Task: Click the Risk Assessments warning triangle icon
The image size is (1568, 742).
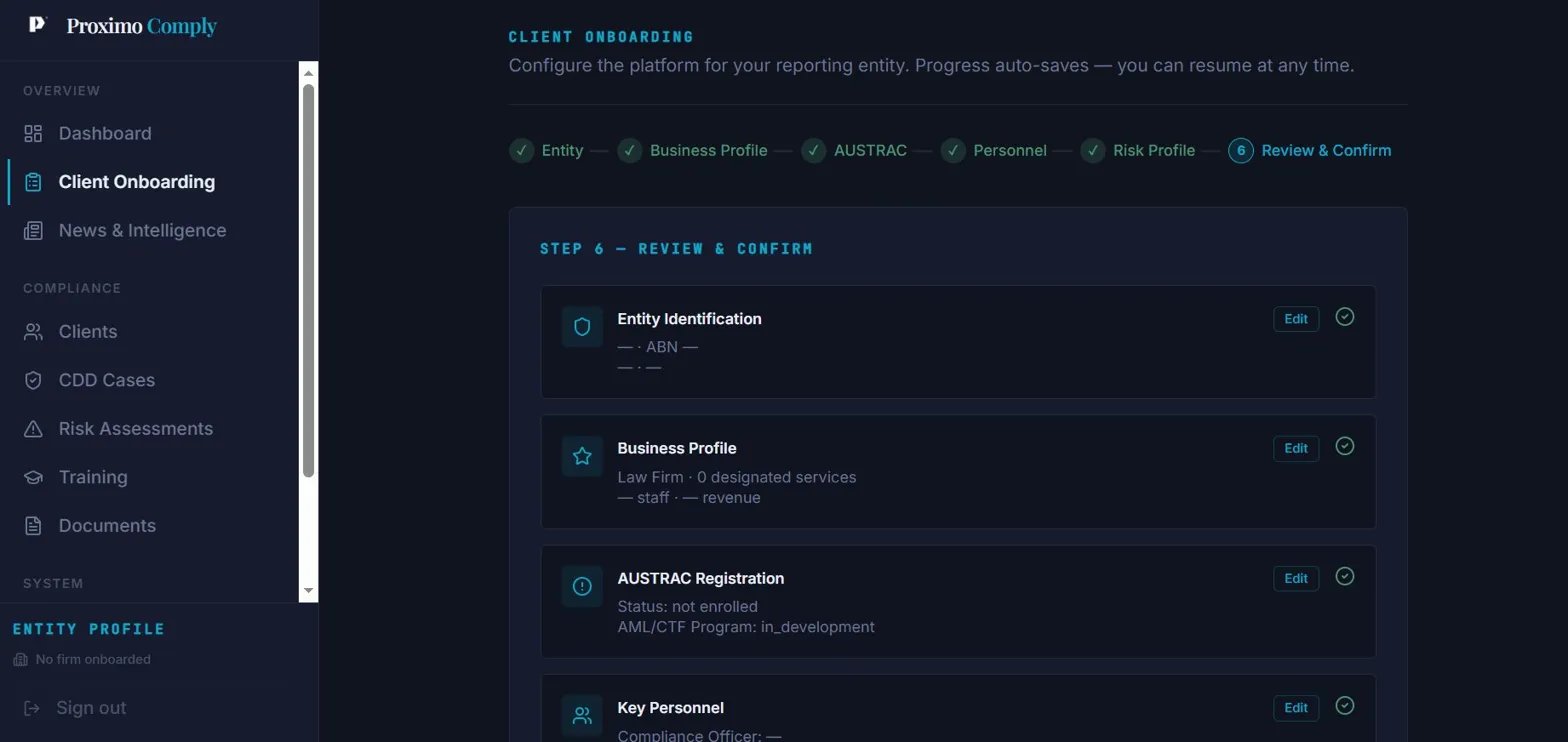Action: [x=33, y=429]
